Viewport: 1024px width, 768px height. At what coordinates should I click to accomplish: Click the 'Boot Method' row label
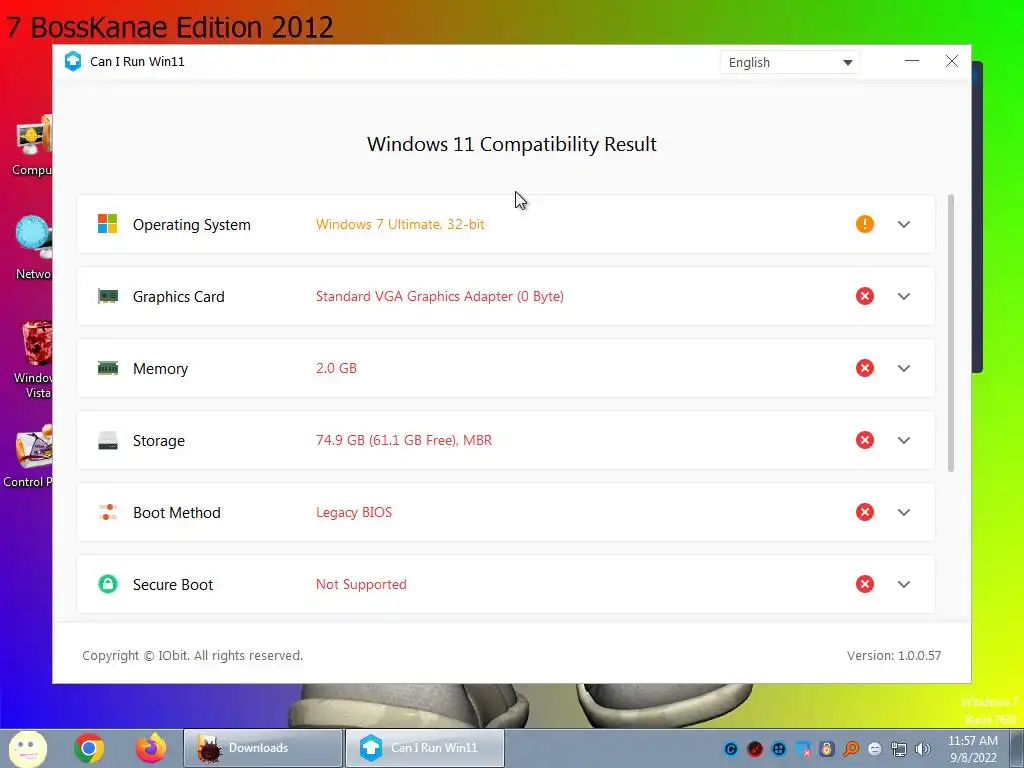tap(176, 513)
